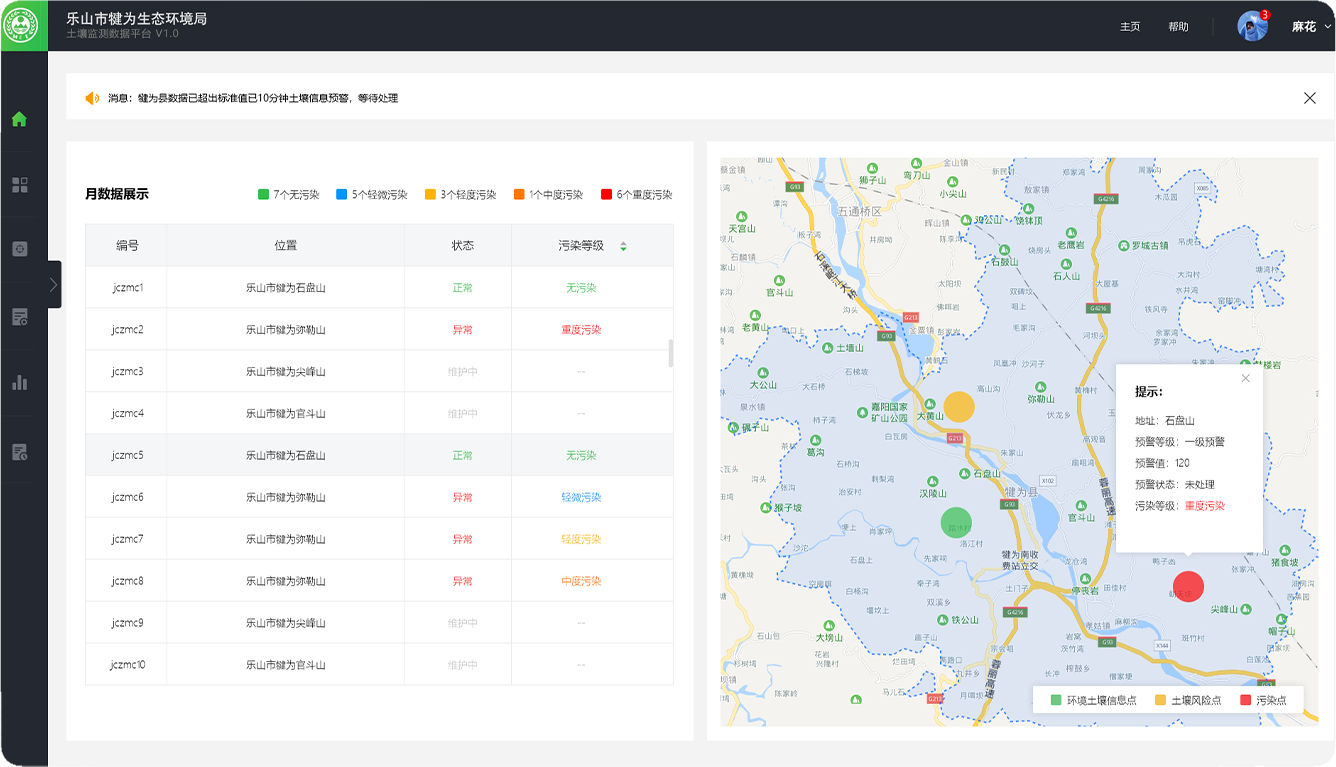Open the user avatar with notification badge
This screenshot has width=1336, height=767.
point(1252,26)
